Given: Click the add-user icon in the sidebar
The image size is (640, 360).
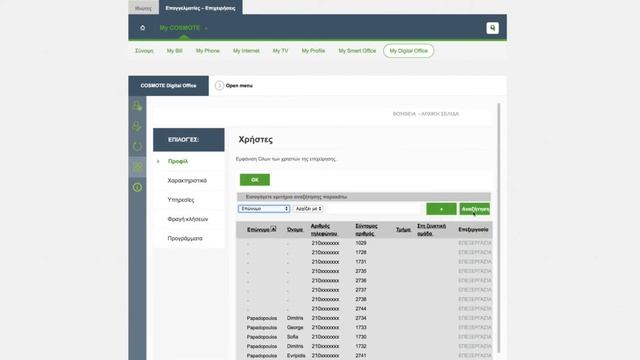Looking at the screenshot, I should coord(137,106).
